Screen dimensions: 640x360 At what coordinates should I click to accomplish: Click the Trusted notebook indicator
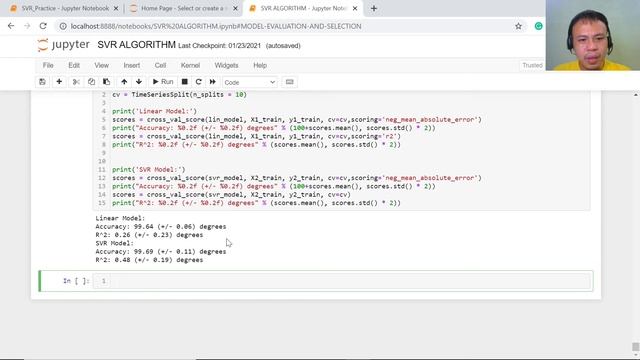532,65
